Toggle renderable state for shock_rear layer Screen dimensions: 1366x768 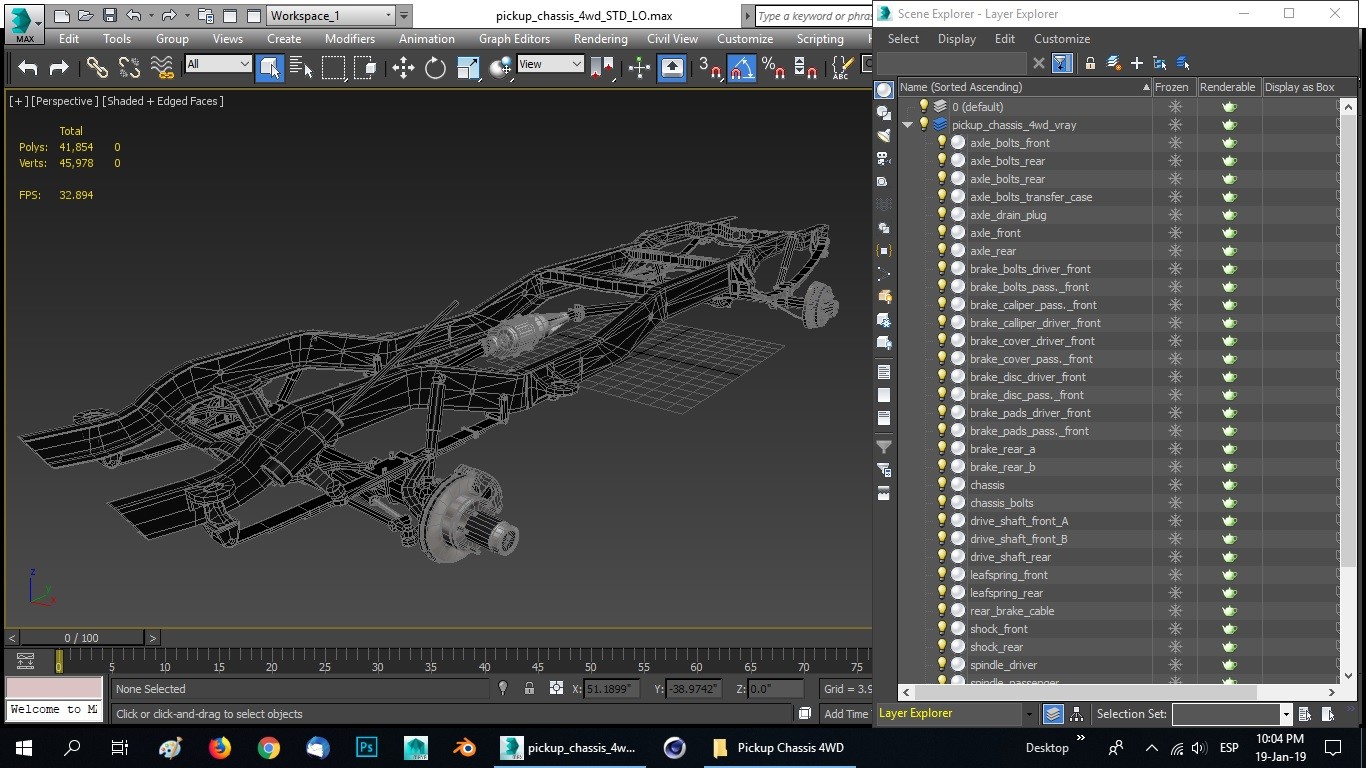click(x=1228, y=647)
